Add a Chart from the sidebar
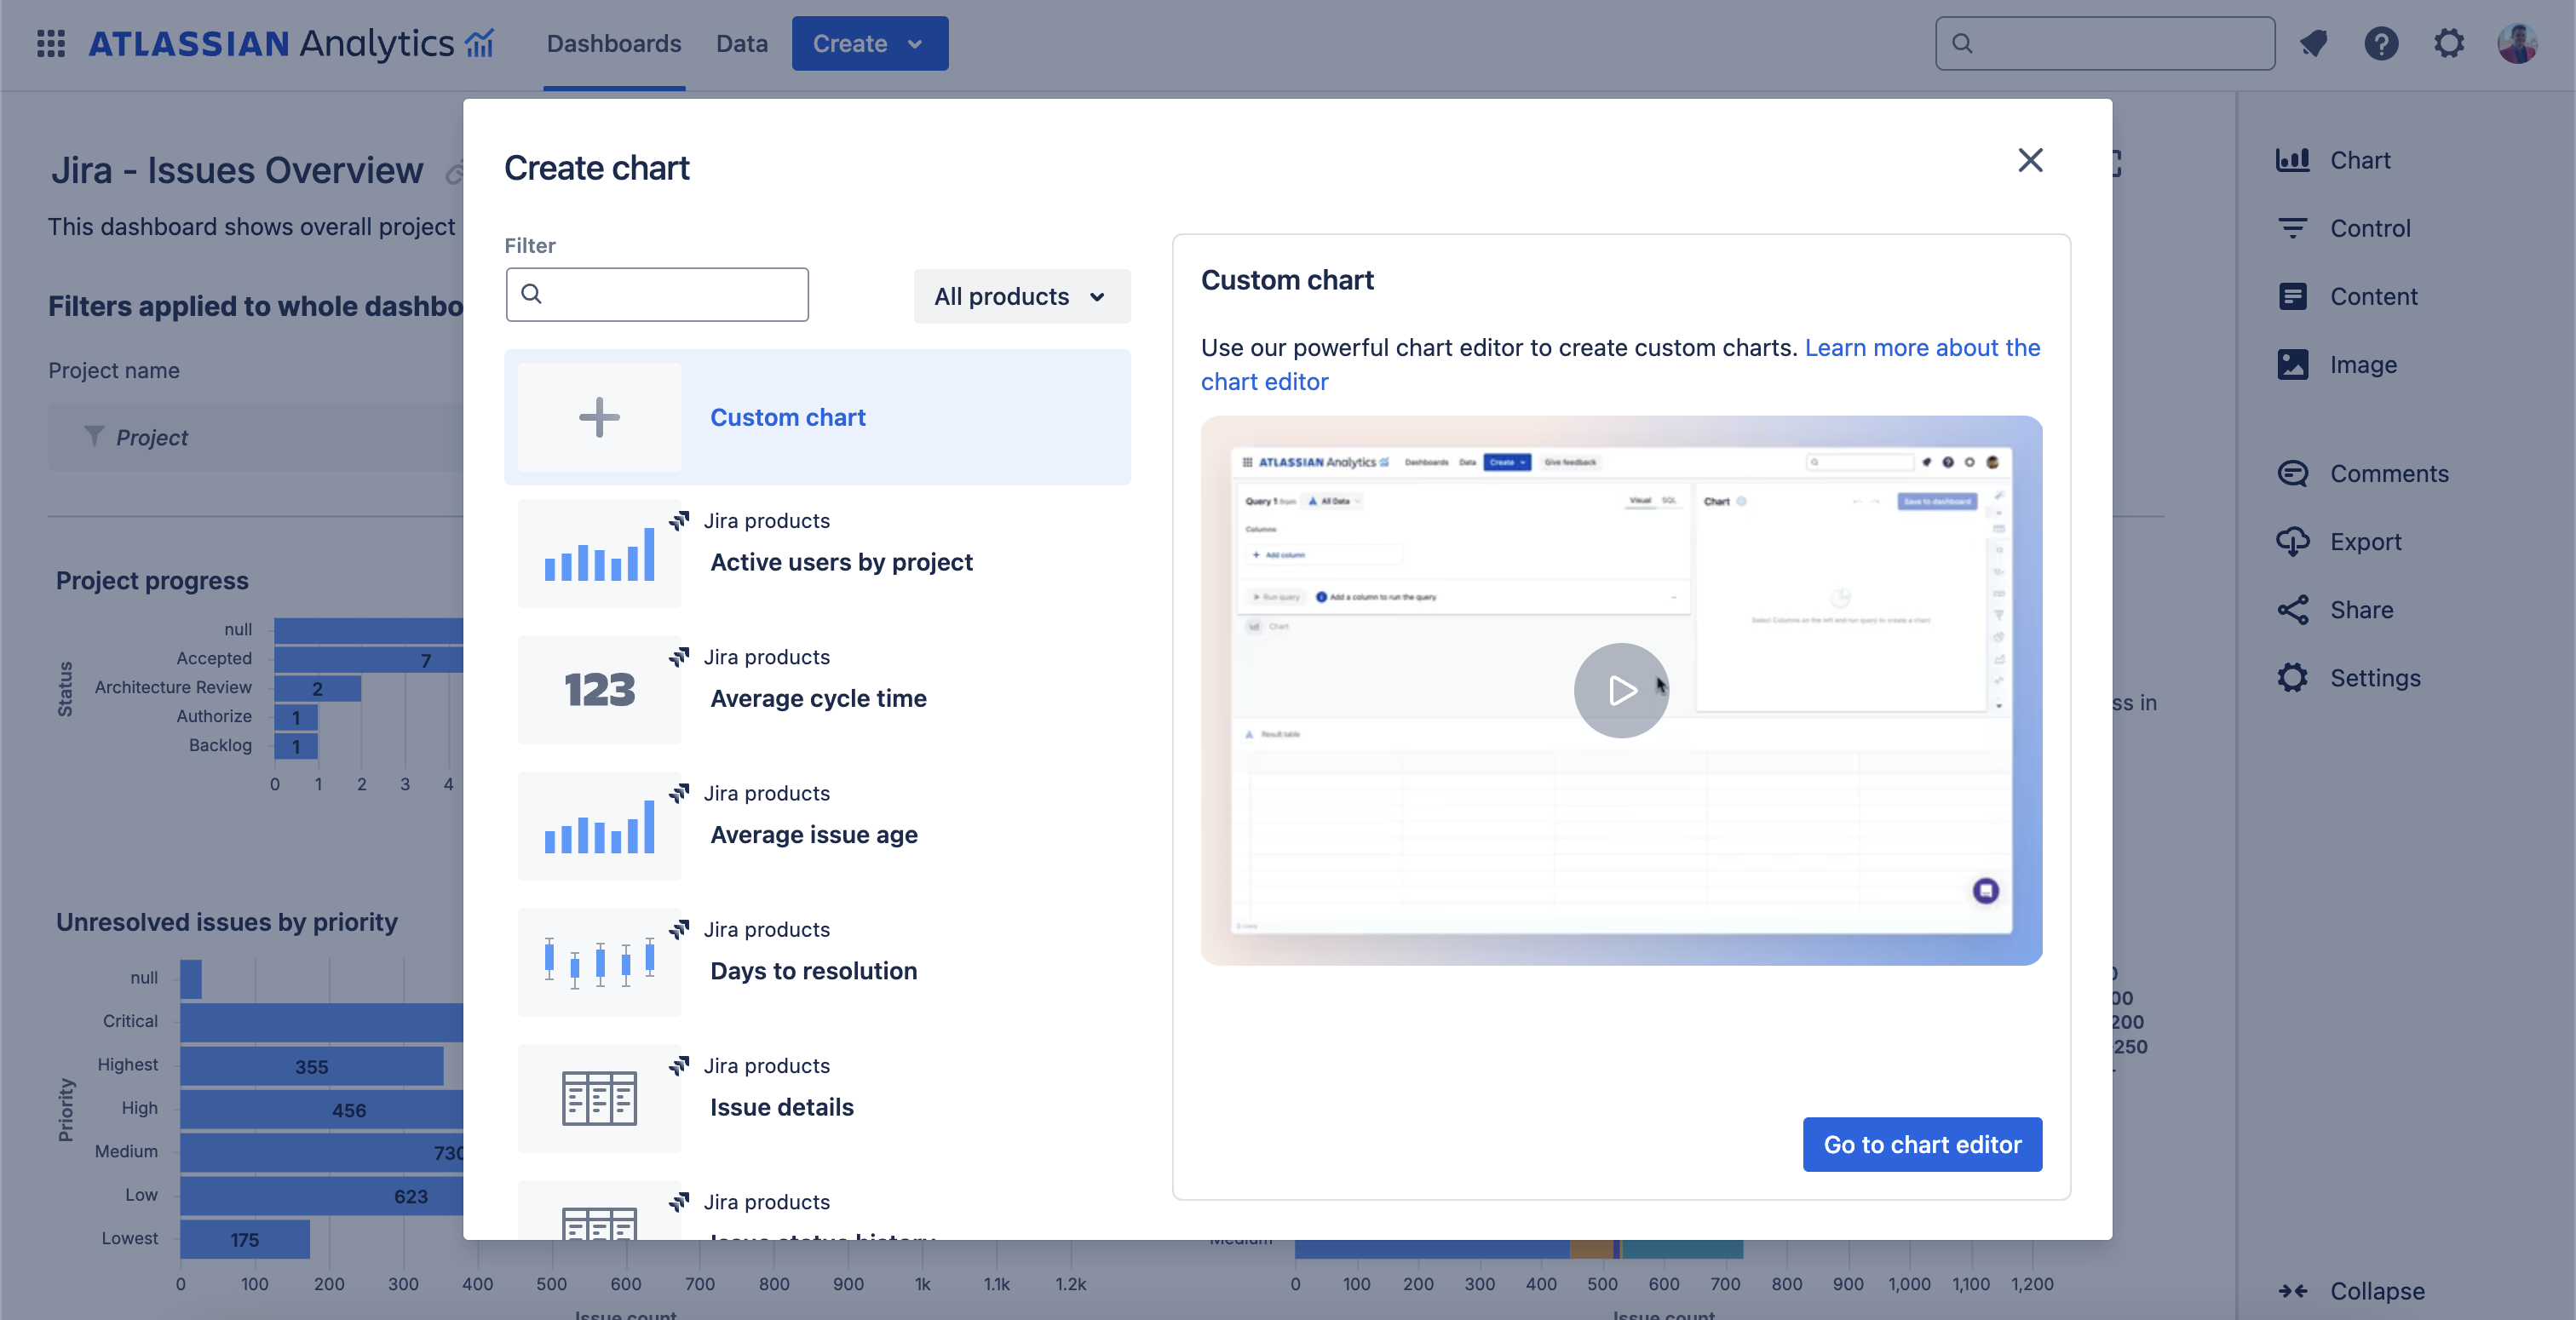Image resolution: width=2576 pixels, height=1320 pixels. 2334,160
